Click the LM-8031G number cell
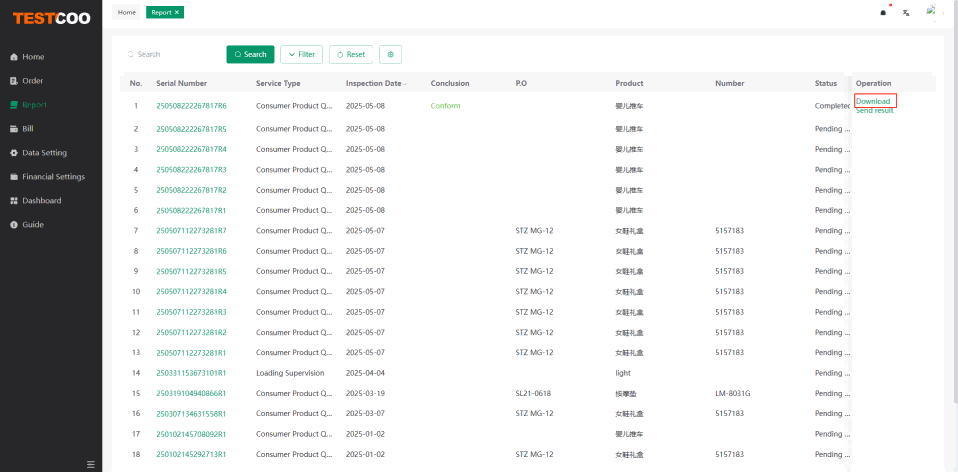 [733, 393]
